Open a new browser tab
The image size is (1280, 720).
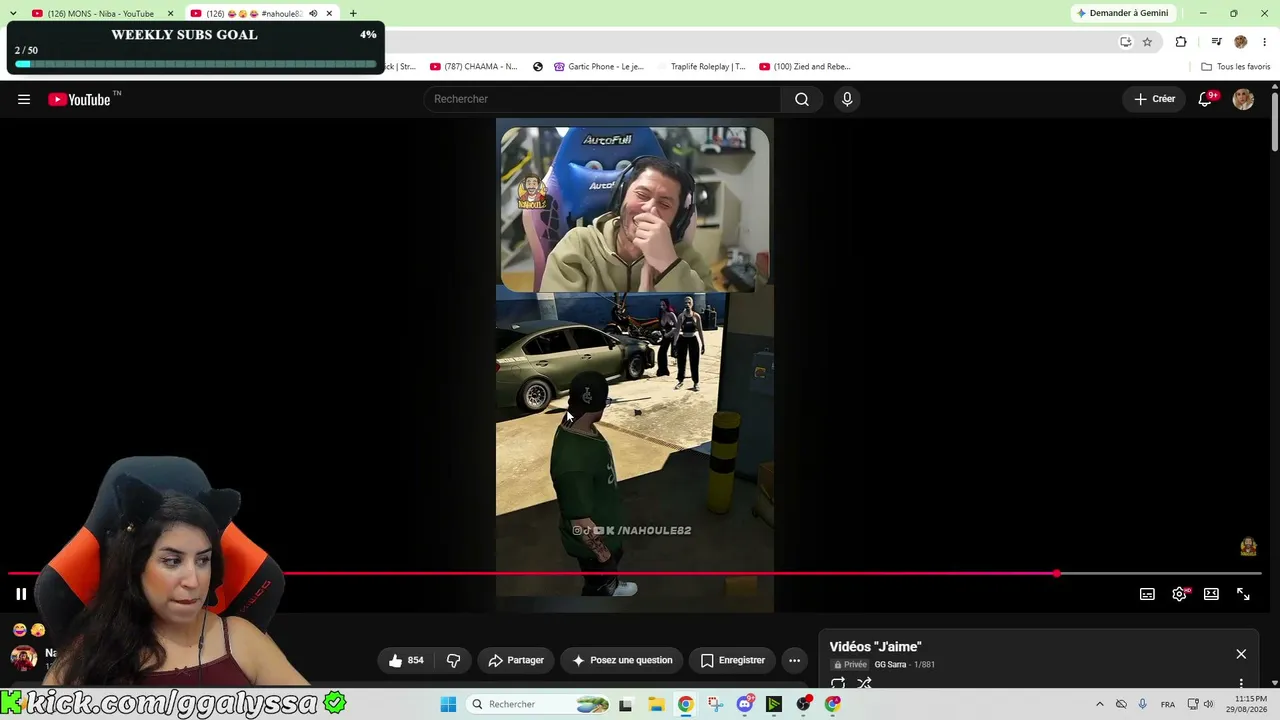[x=353, y=14]
